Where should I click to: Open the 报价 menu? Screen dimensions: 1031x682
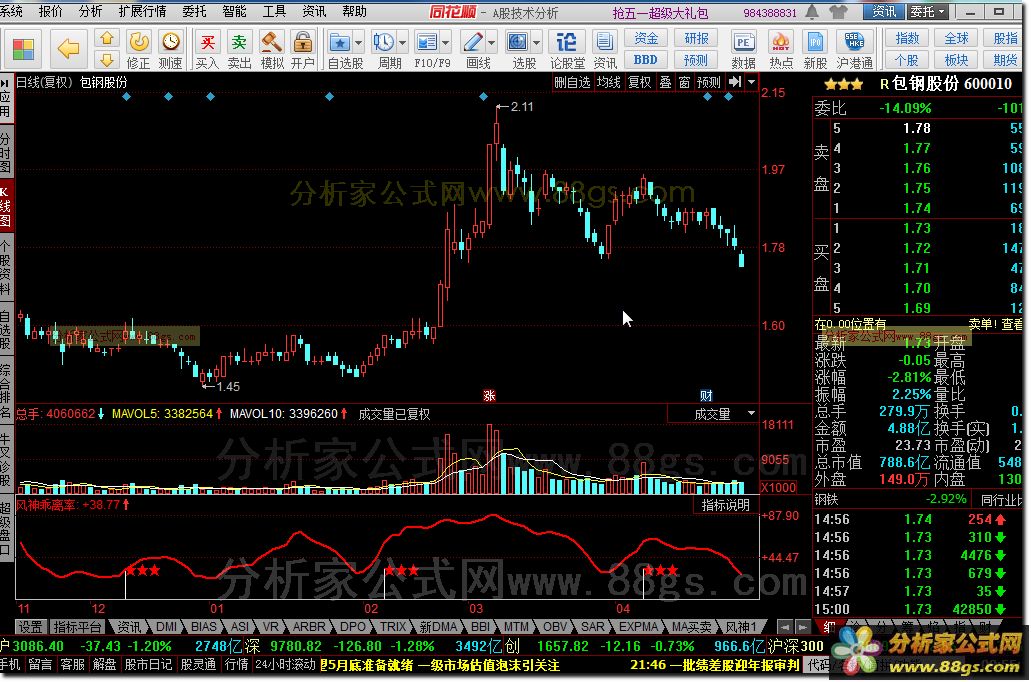click(51, 11)
